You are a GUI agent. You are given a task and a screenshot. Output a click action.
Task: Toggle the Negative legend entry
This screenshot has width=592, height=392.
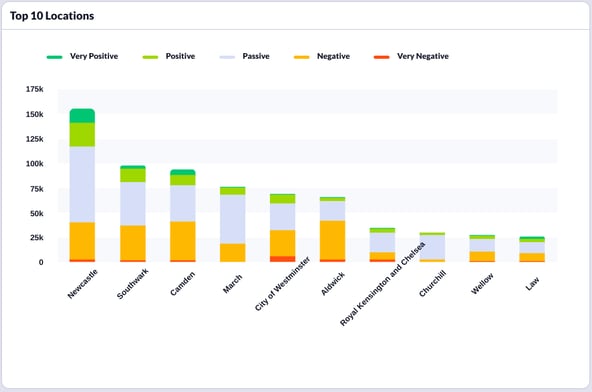pyautogui.click(x=322, y=56)
